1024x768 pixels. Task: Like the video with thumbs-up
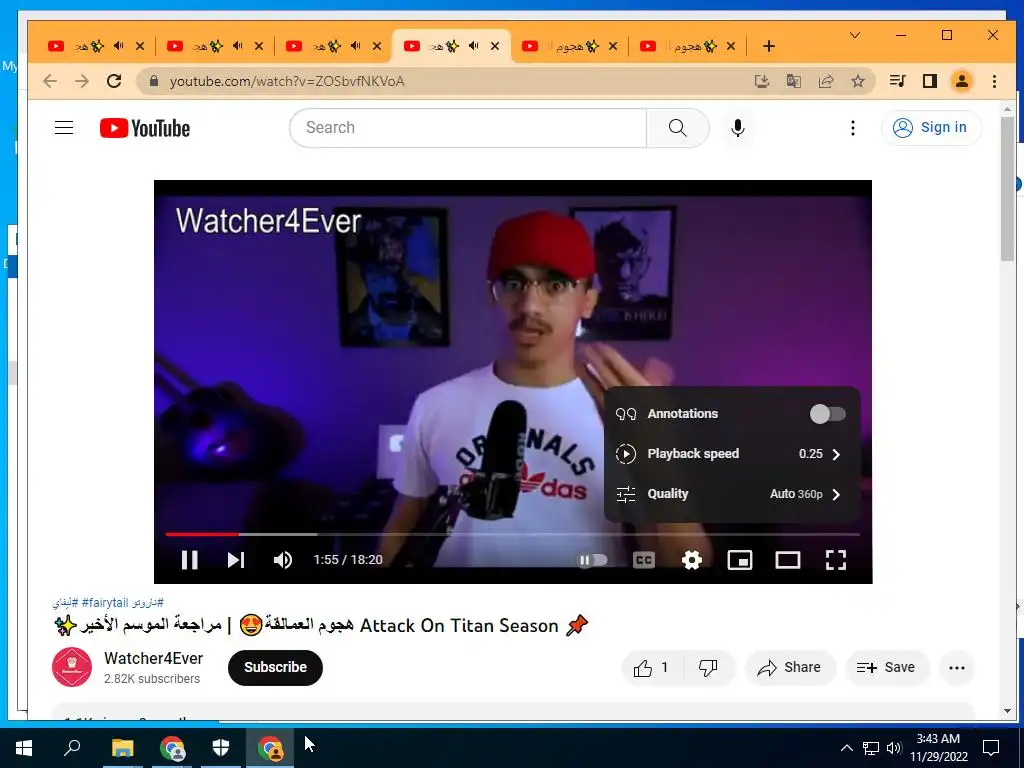[x=650, y=667]
